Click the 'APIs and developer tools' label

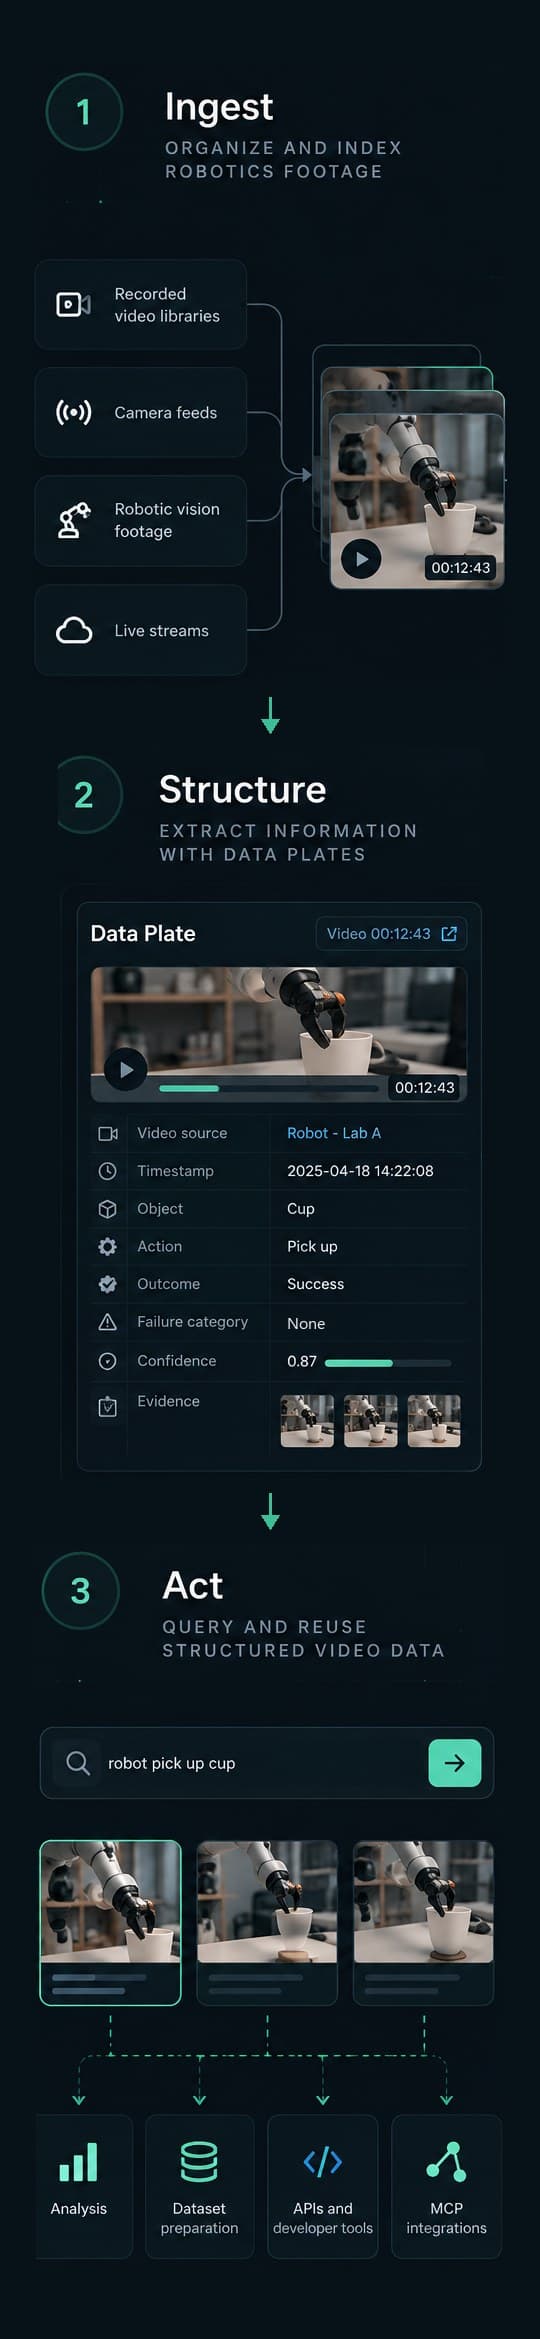pyautogui.click(x=322, y=2218)
